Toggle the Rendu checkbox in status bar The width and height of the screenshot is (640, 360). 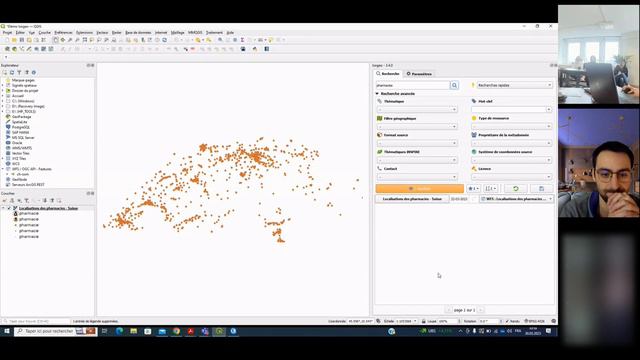point(507,321)
